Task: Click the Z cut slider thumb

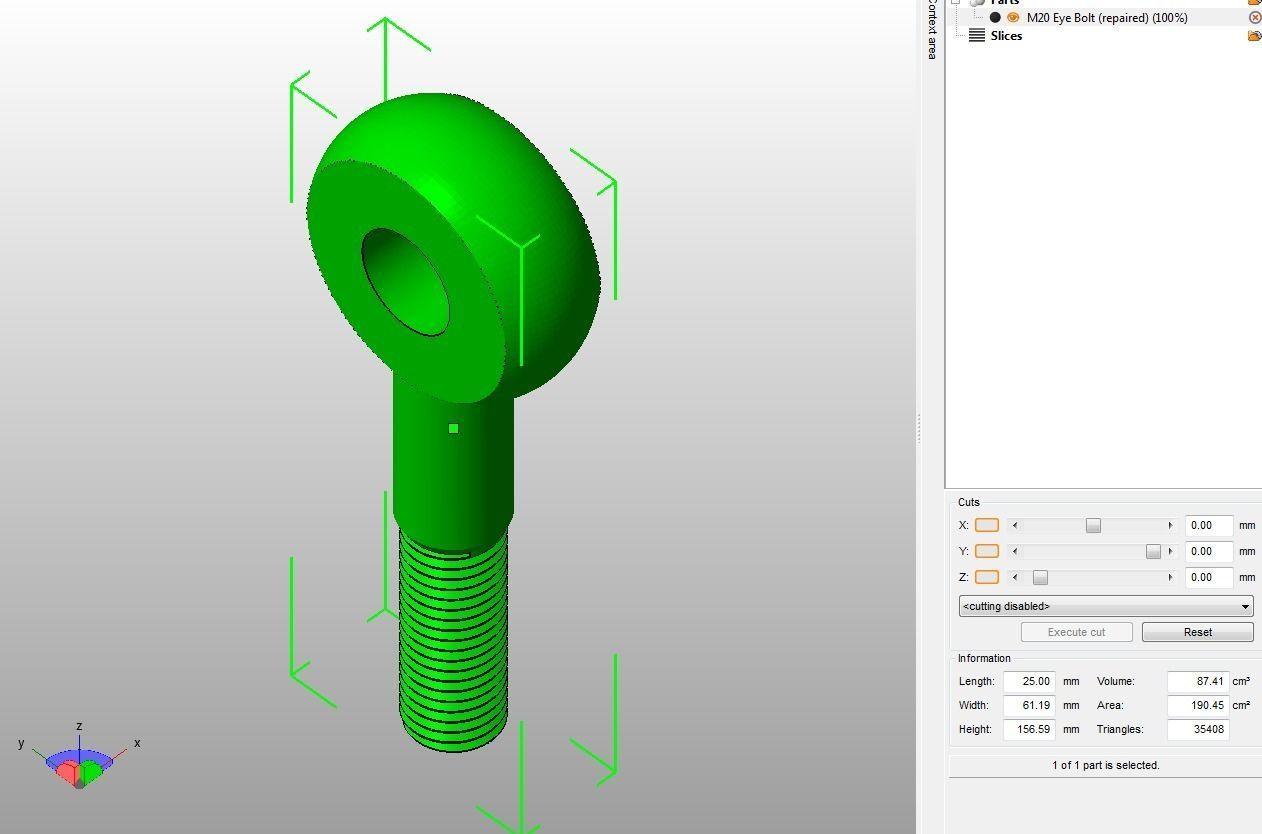Action: pos(1040,577)
